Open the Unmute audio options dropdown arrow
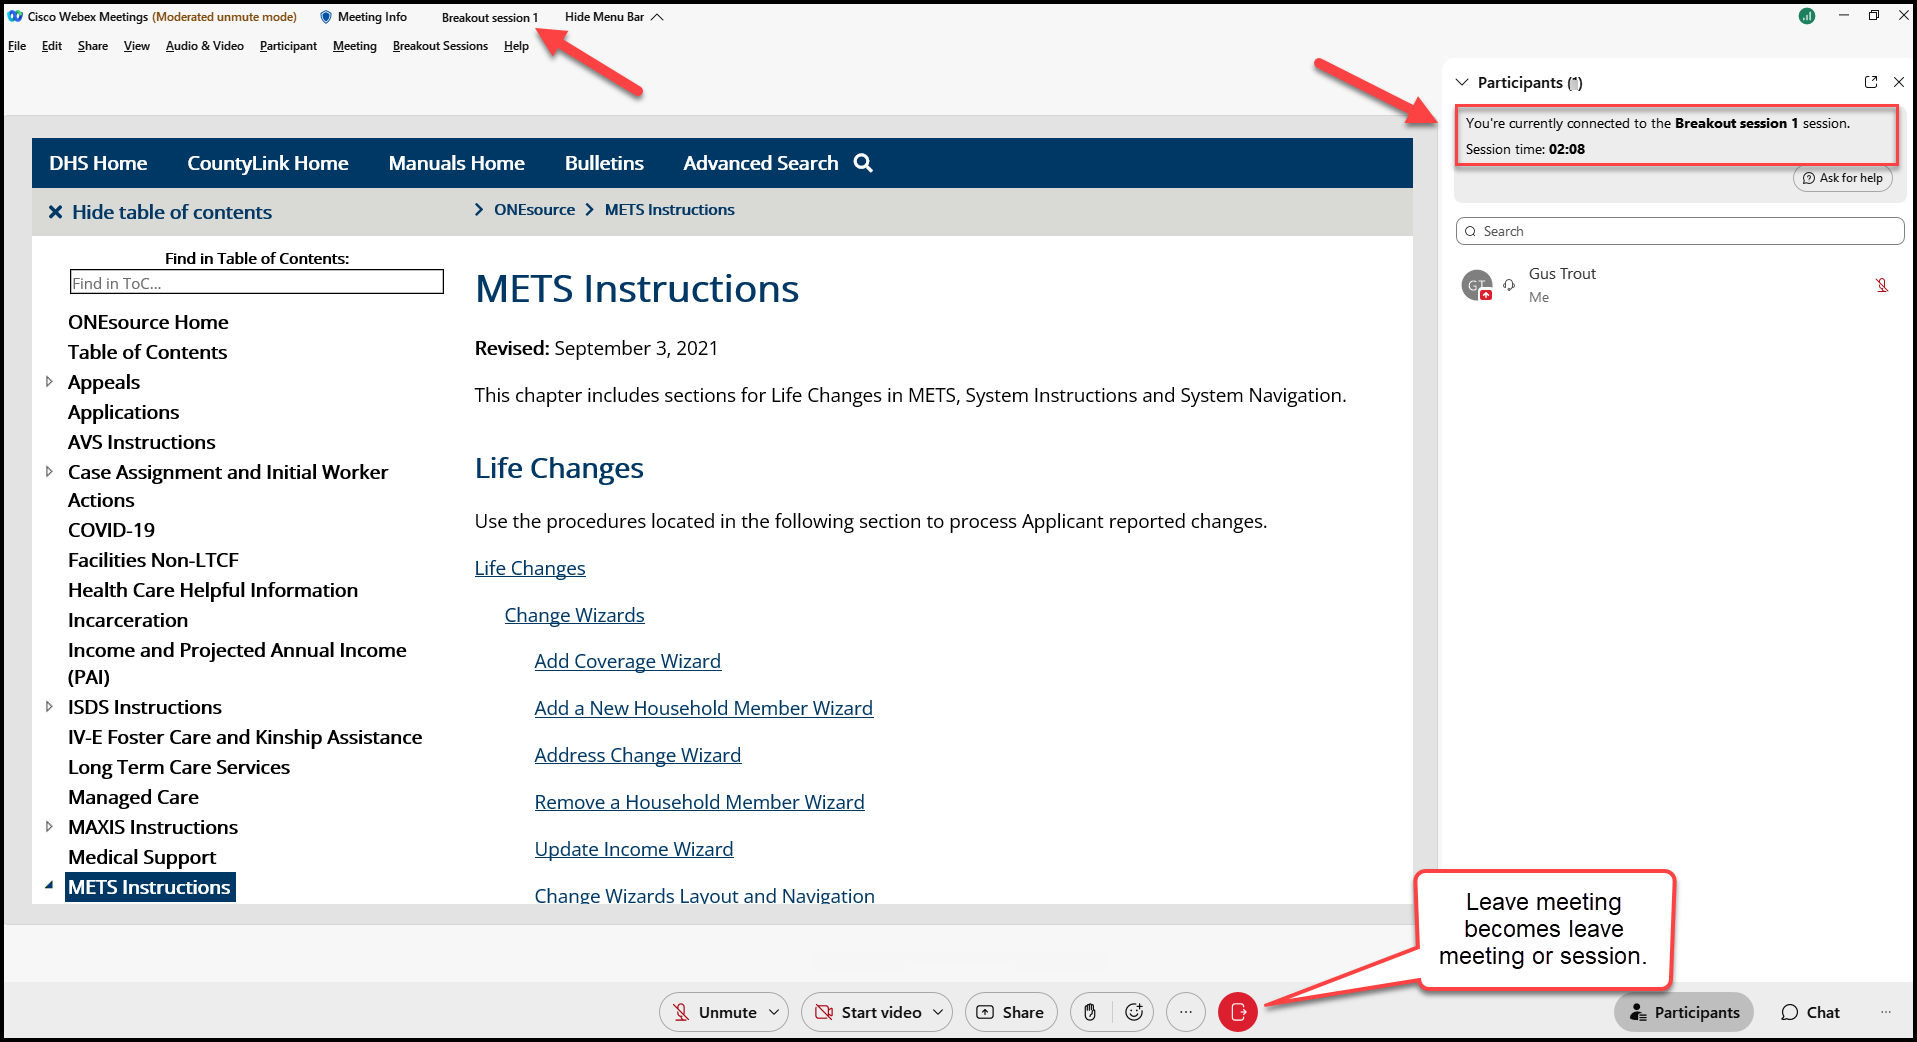The image size is (1917, 1042). [x=774, y=1012]
